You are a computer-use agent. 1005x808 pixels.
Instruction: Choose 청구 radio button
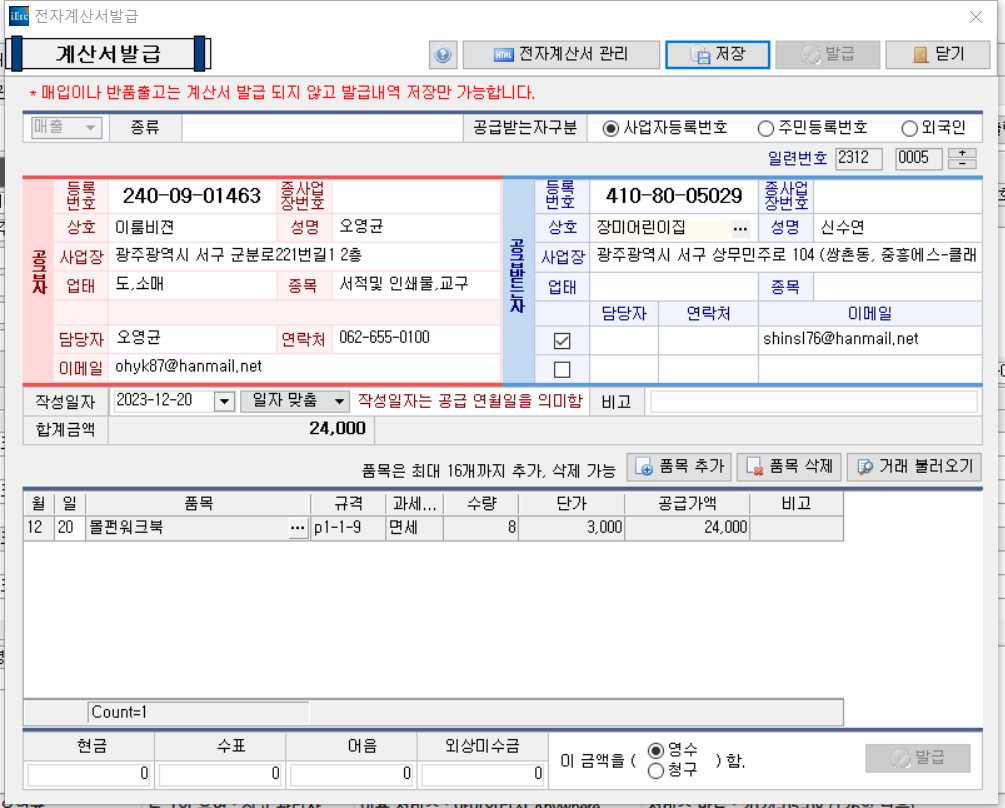click(x=656, y=771)
